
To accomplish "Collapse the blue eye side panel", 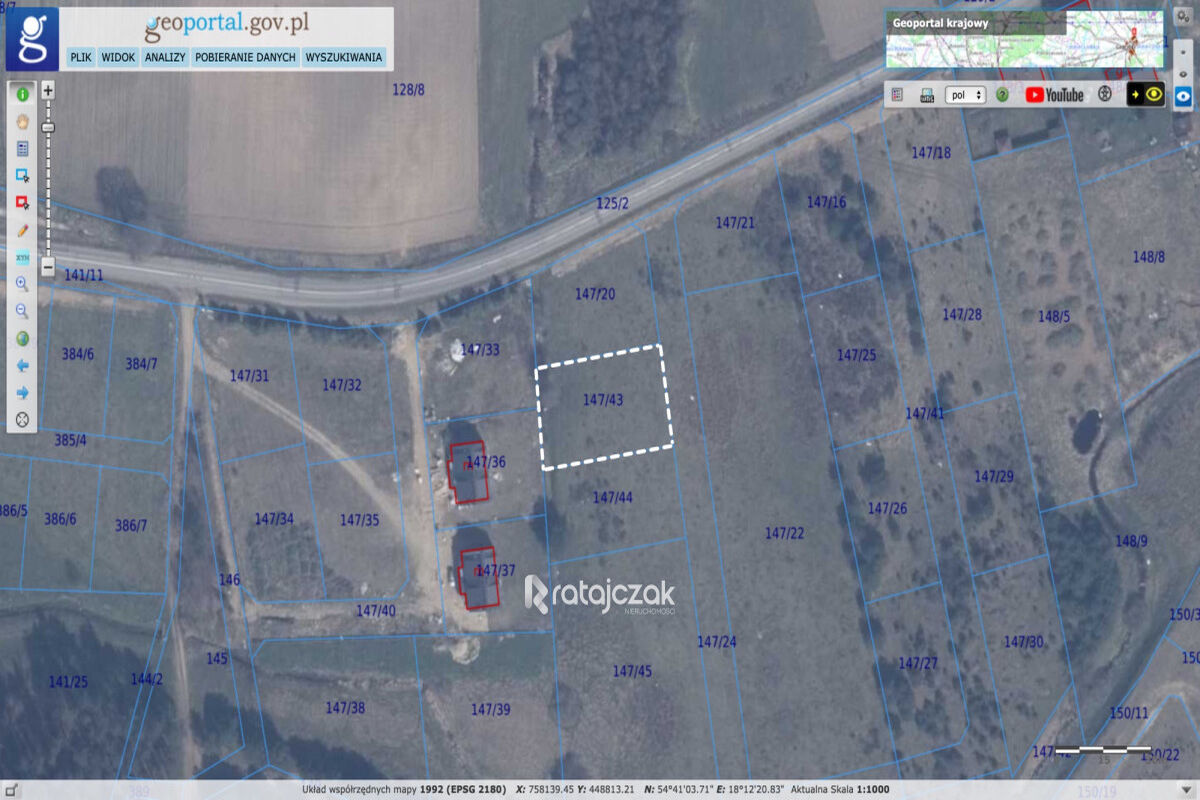I will pyautogui.click(x=1185, y=97).
